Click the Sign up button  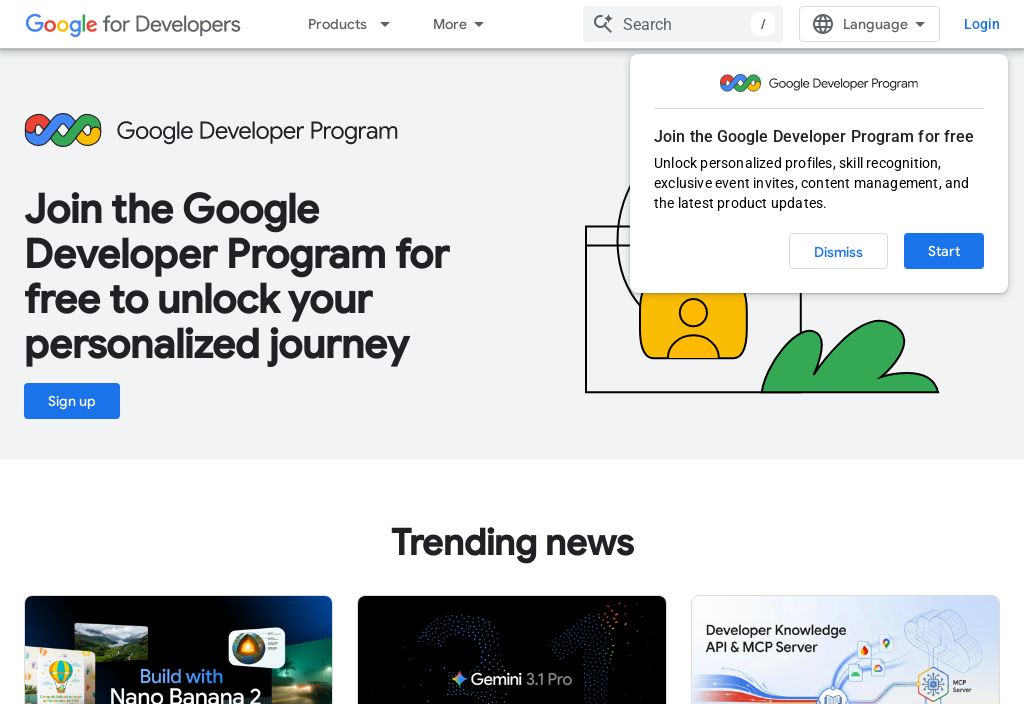click(71, 401)
